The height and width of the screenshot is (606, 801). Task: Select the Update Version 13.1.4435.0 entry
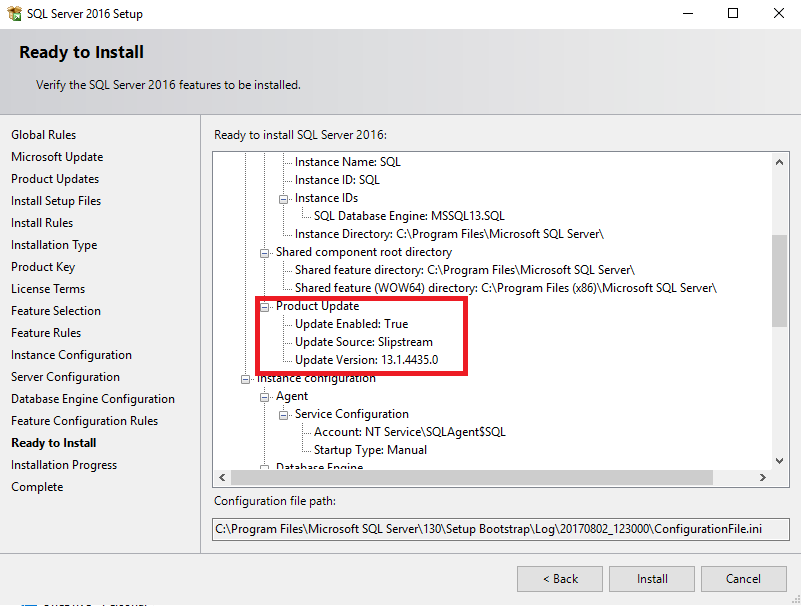point(366,360)
